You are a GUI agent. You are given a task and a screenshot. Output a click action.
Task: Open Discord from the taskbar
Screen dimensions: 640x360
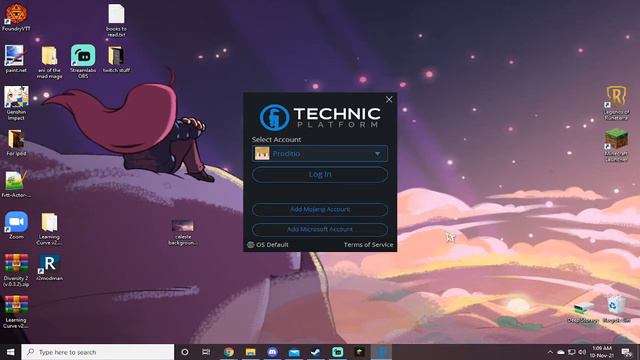pos(272,352)
